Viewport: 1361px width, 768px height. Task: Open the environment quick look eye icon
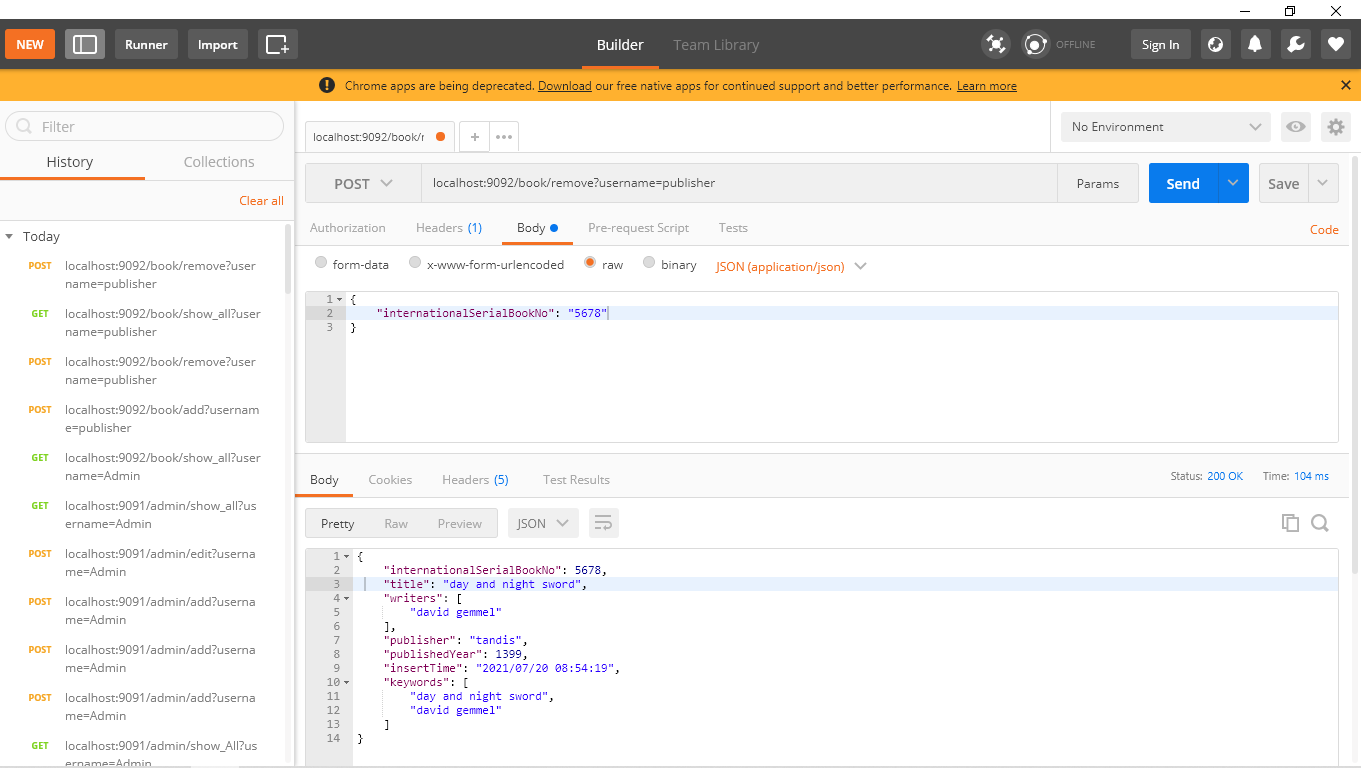click(x=1295, y=126)
